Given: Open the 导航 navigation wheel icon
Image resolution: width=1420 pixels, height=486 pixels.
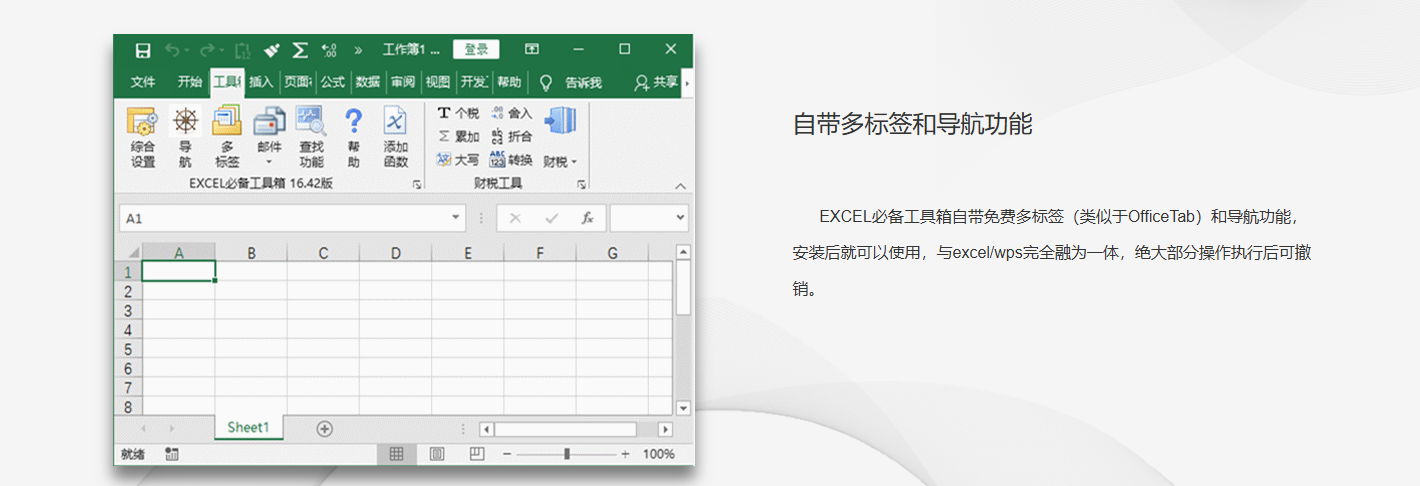Looking at the screenshot, I should tap(186, 137).
